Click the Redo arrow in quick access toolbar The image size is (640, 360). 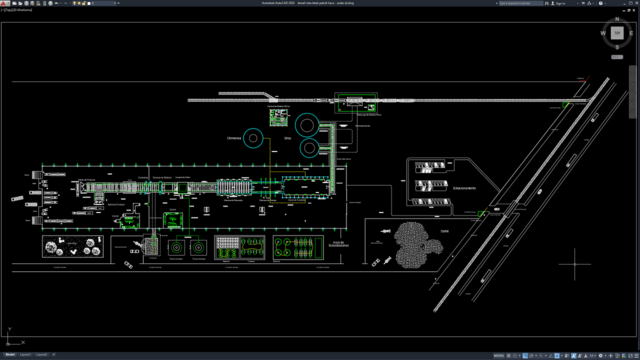coord(66,3)
